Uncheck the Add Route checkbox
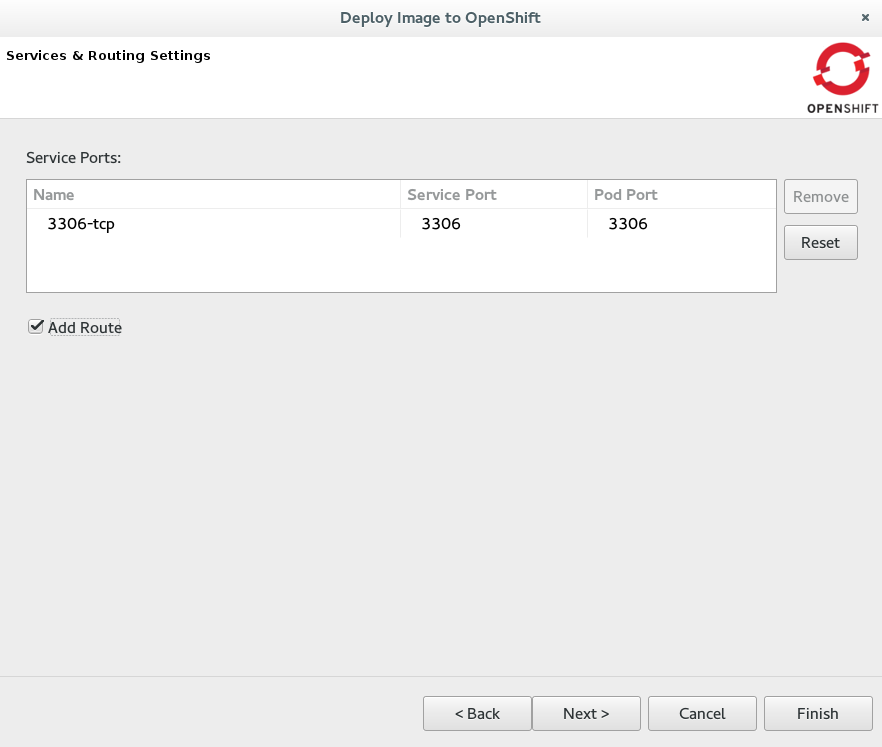The width and height of the screenshot is (882, 747). pyautogui.click(x=36, y=327)
